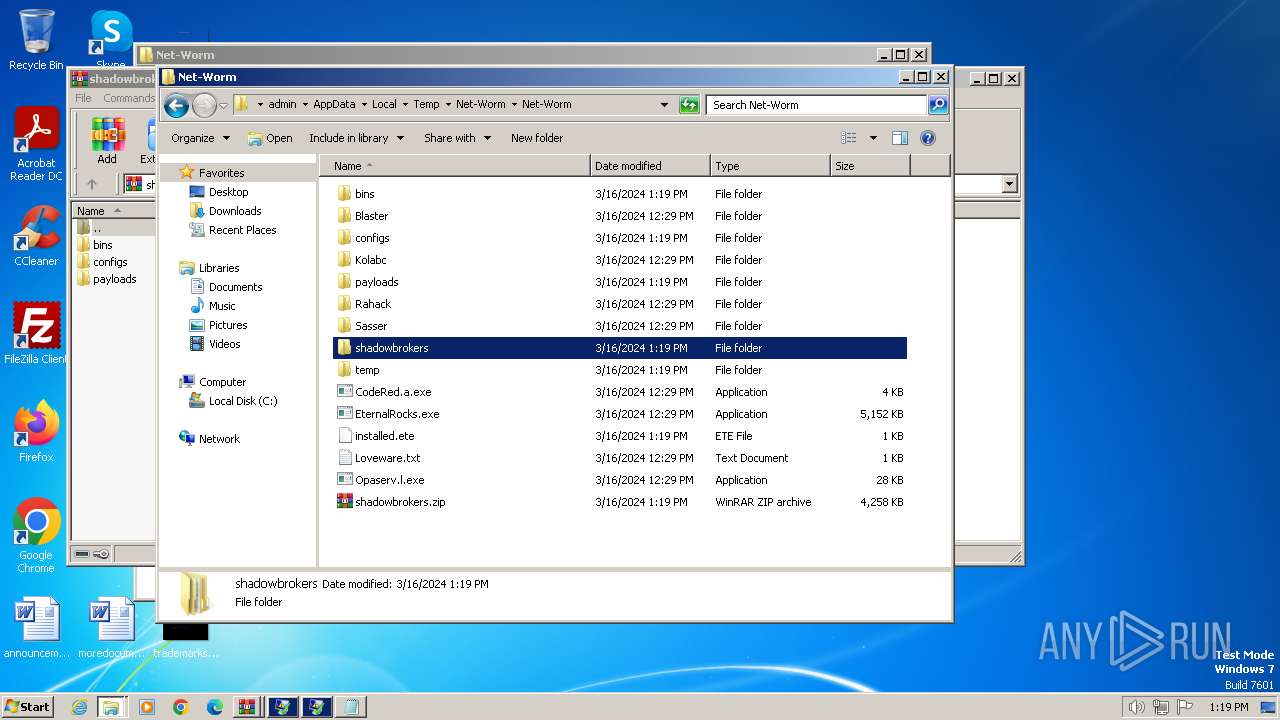Select the Kolabc folder icon
1280x720 pixels.
point(344,260)
